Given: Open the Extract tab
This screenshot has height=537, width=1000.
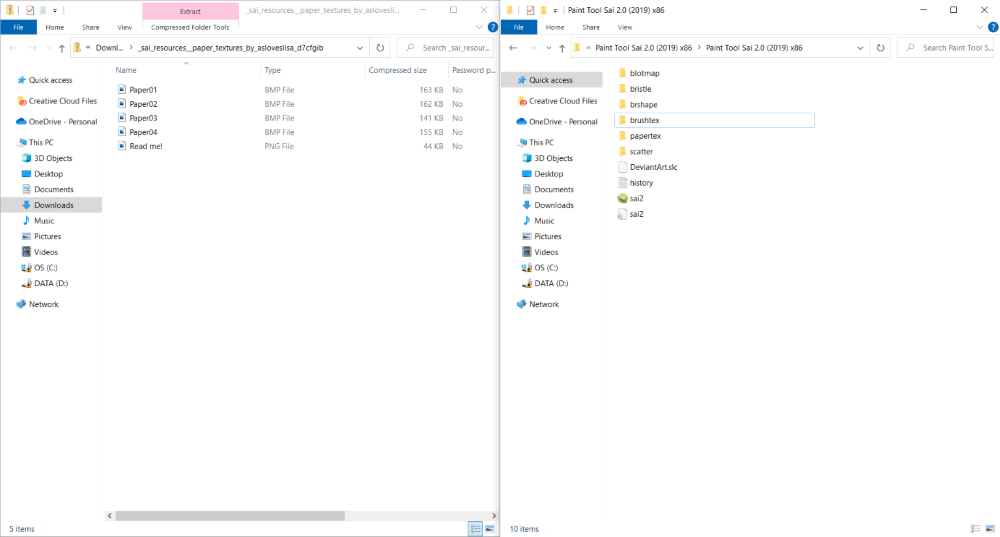Looking at the screenshot, I should coord(190,11).
